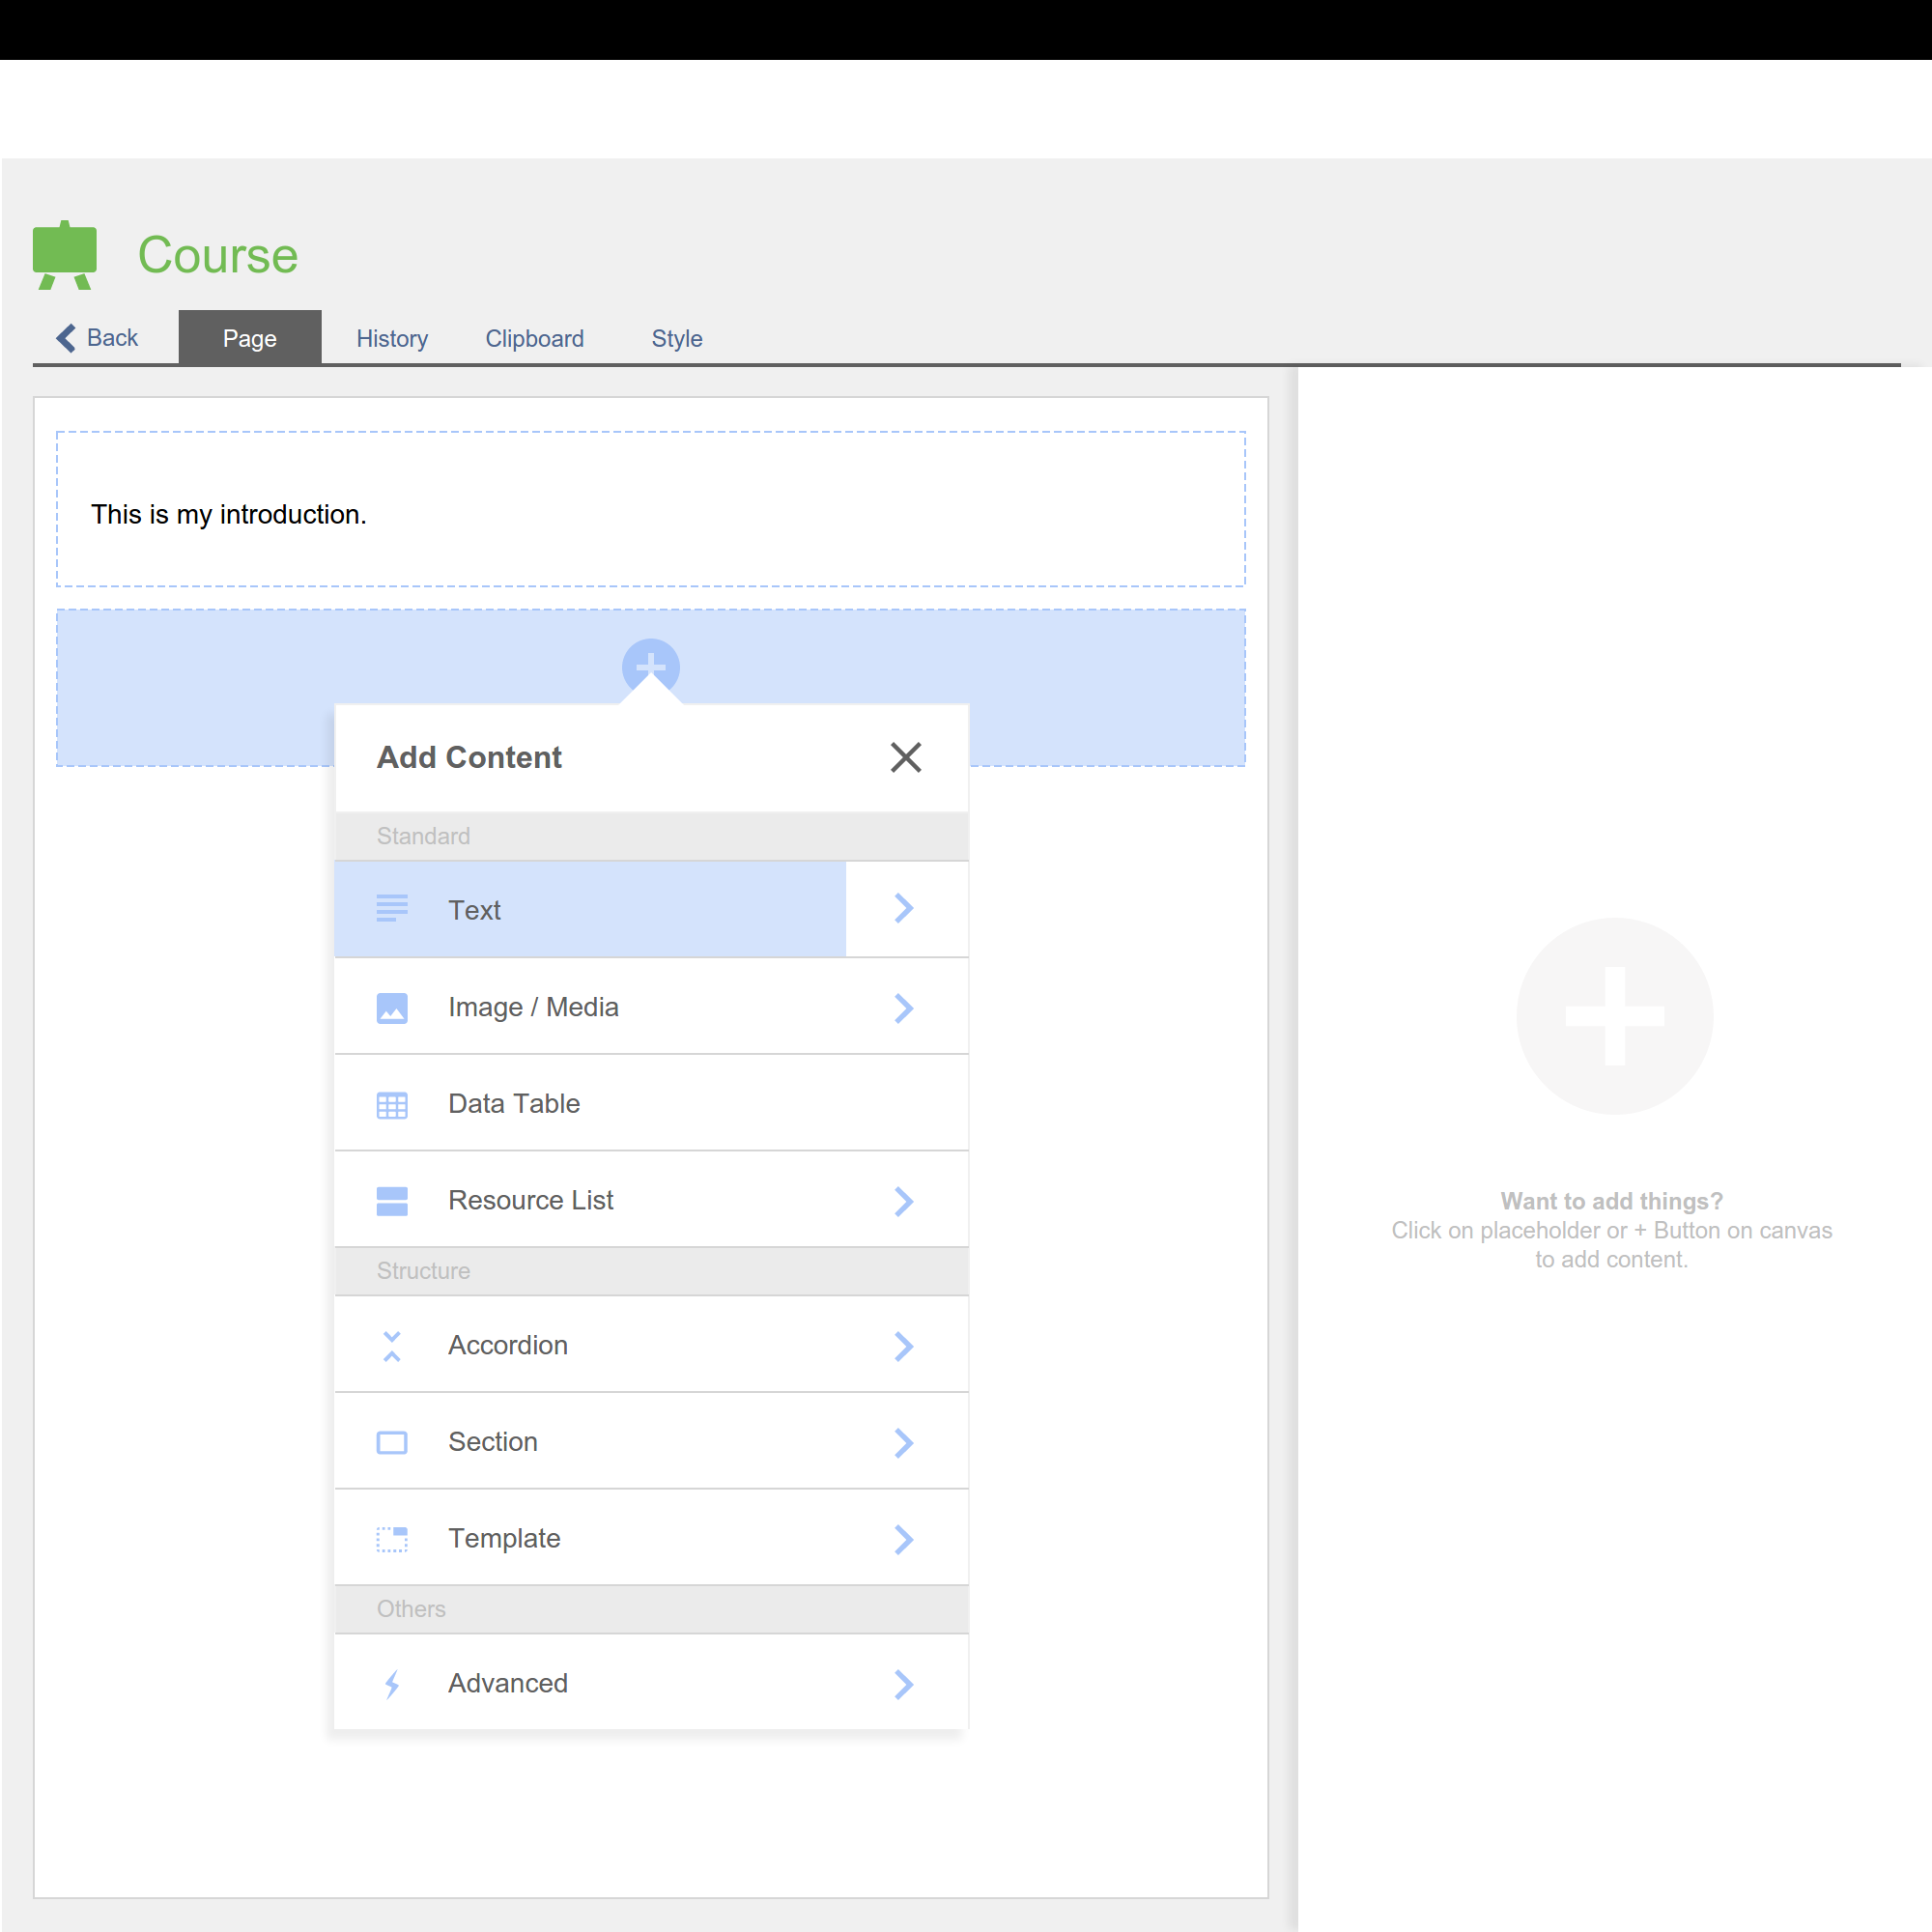Close the Add Content popup
The image size is (1932, 1932).
(x=905, y=757)
